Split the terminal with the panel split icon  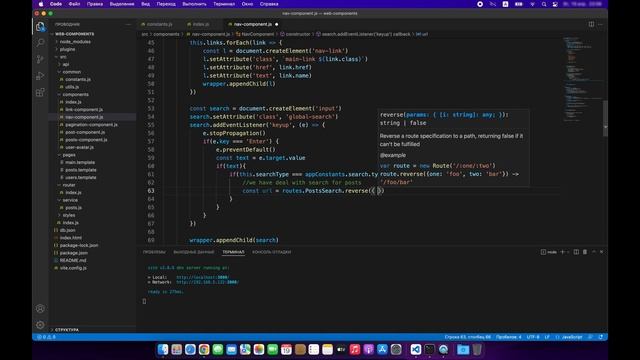pos(576,252)
